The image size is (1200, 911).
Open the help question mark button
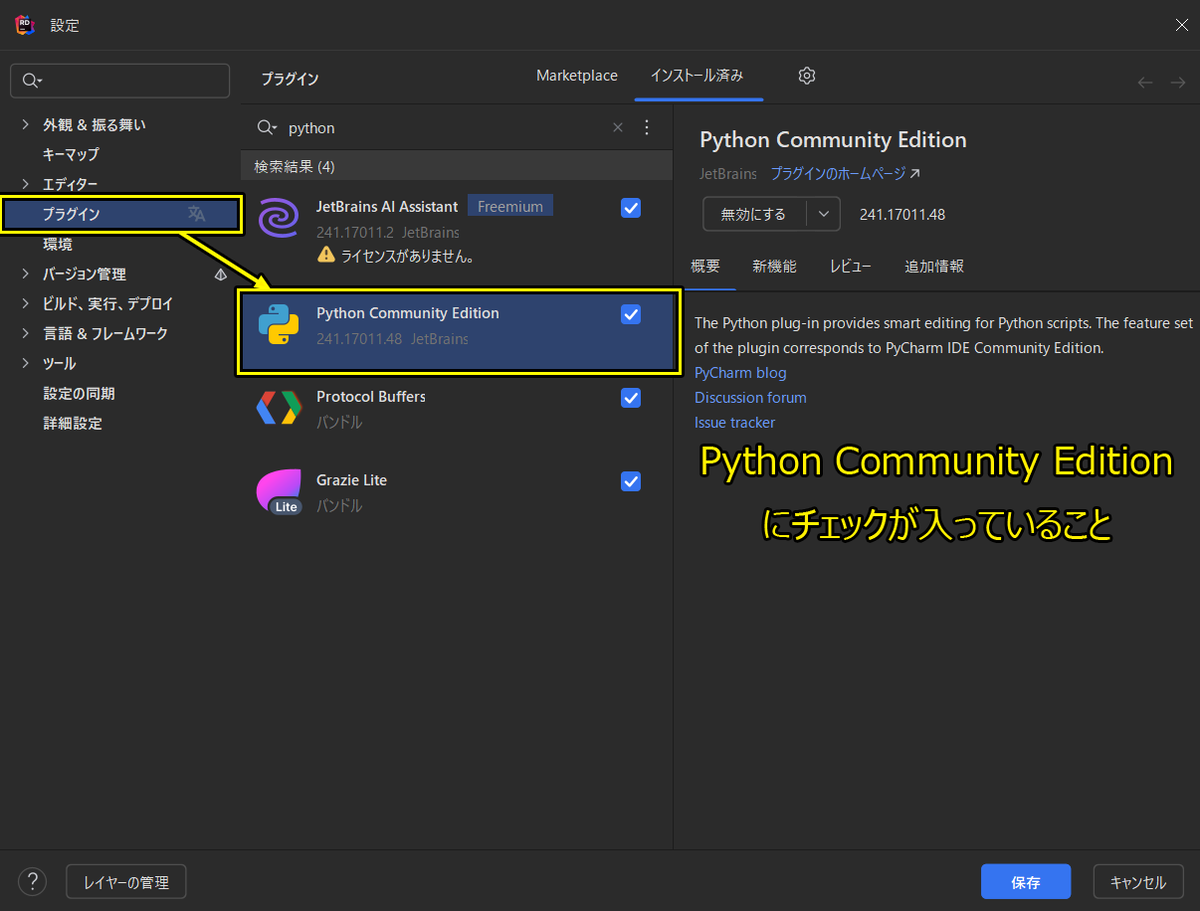pyautogui.click(x=33, y=882)
